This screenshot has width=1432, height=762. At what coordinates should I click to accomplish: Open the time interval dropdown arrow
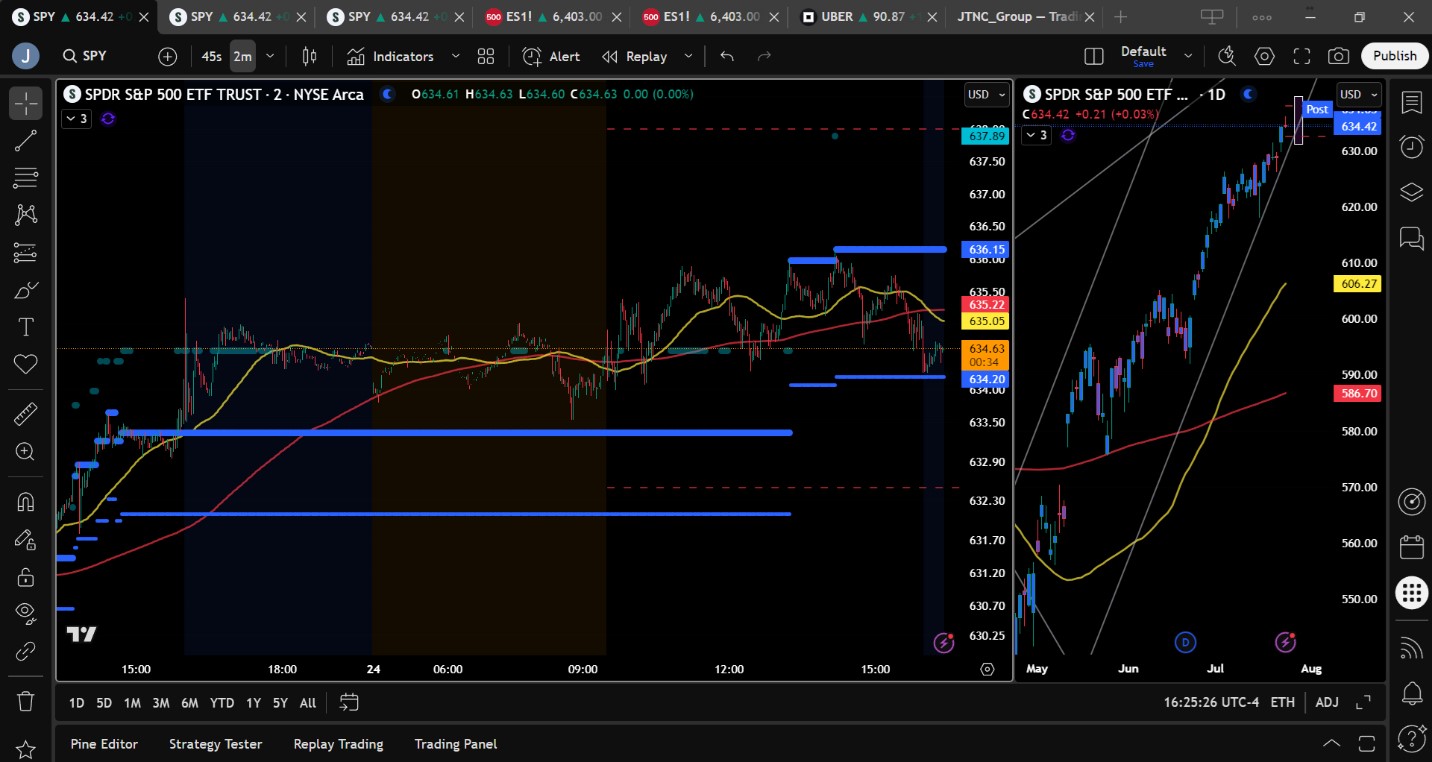coord(270,57)
